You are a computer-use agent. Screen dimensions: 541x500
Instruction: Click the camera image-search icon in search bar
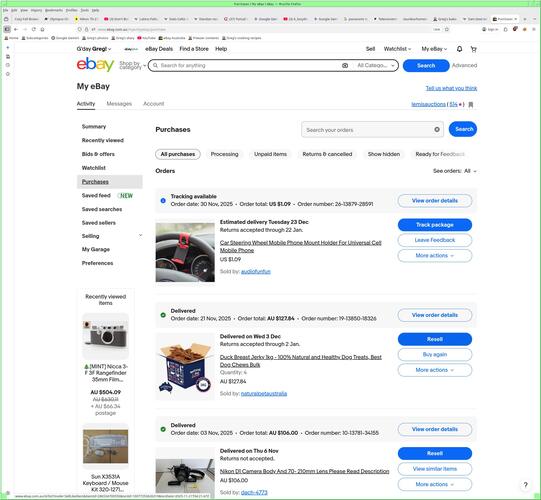tap(345, 65)
